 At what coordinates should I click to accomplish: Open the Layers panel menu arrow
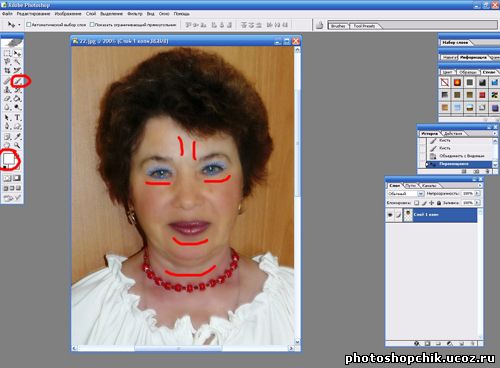[480, 185]
